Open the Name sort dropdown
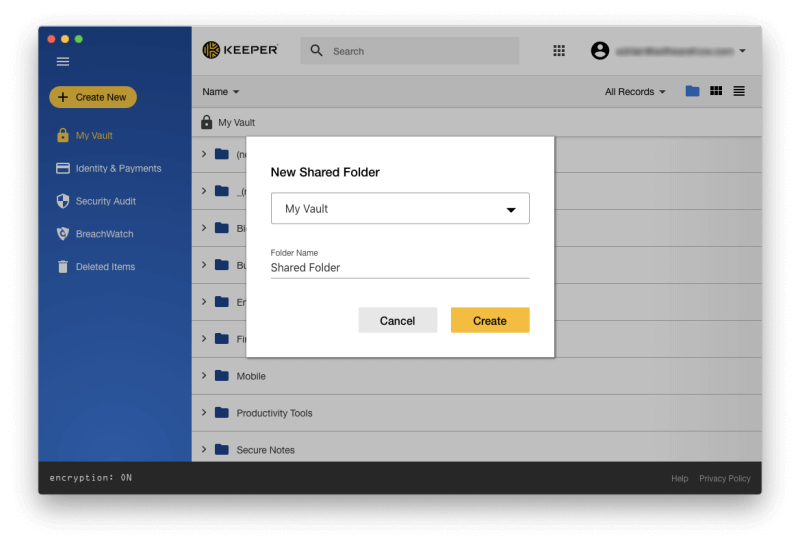The width and height of the screenshot is (800, 545). point(220,92)
